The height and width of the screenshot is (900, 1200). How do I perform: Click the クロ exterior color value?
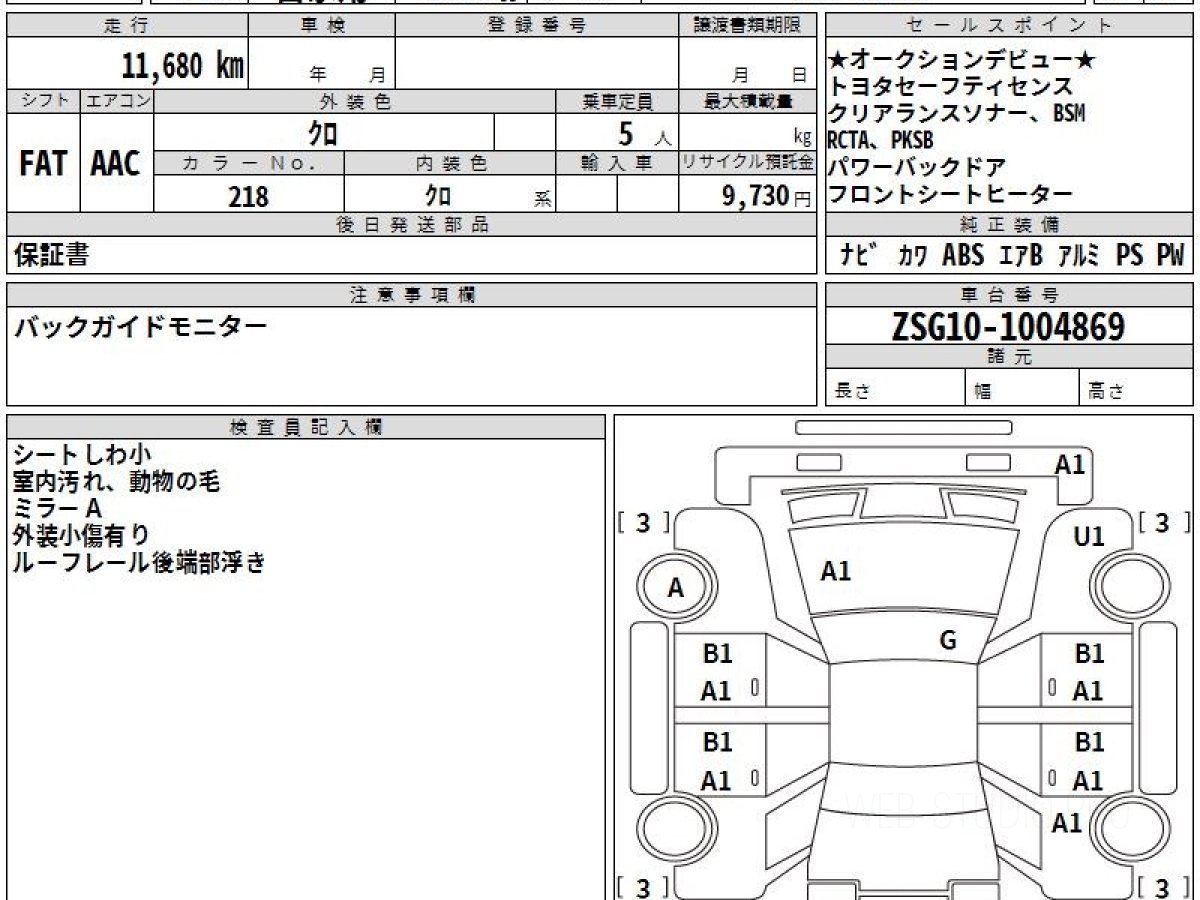tap(323, 132)
